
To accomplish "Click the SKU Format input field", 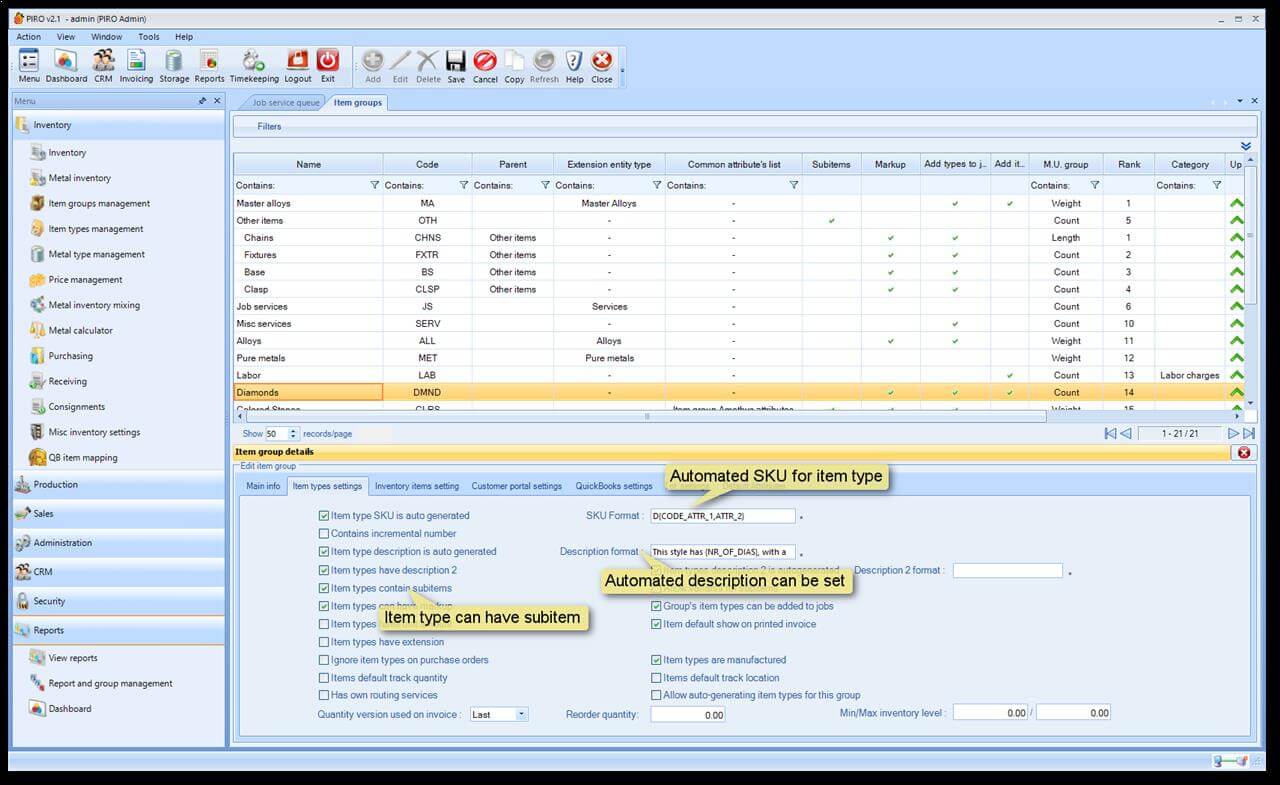I will click(722, 516).
